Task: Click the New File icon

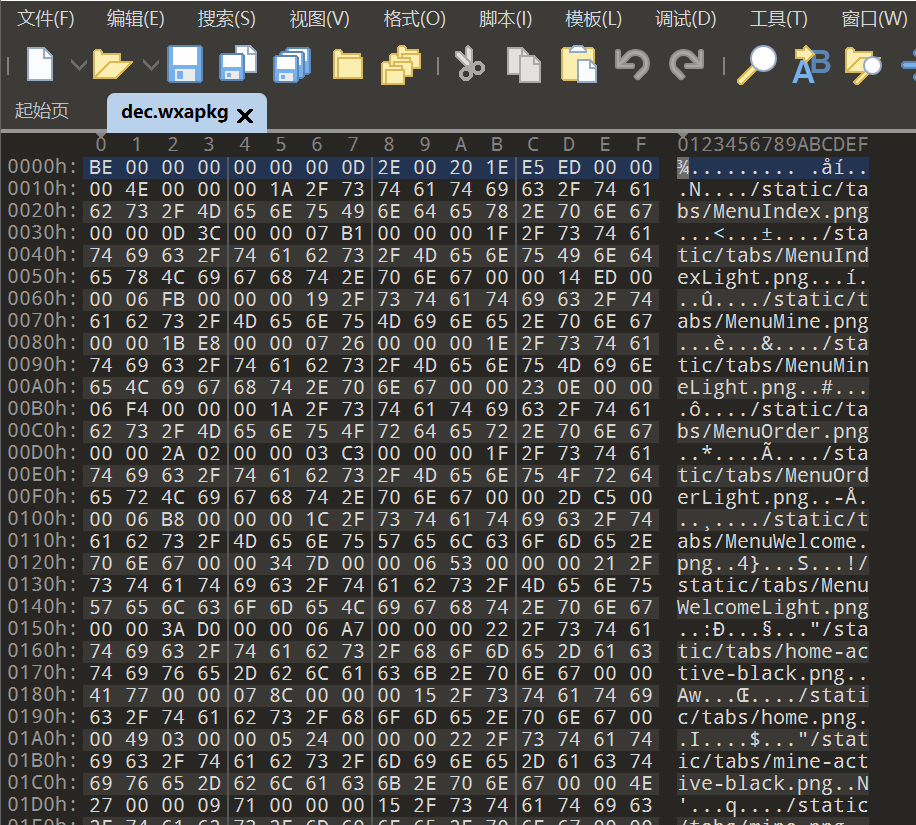Action: pyautogui.click(x=39, y=65)
